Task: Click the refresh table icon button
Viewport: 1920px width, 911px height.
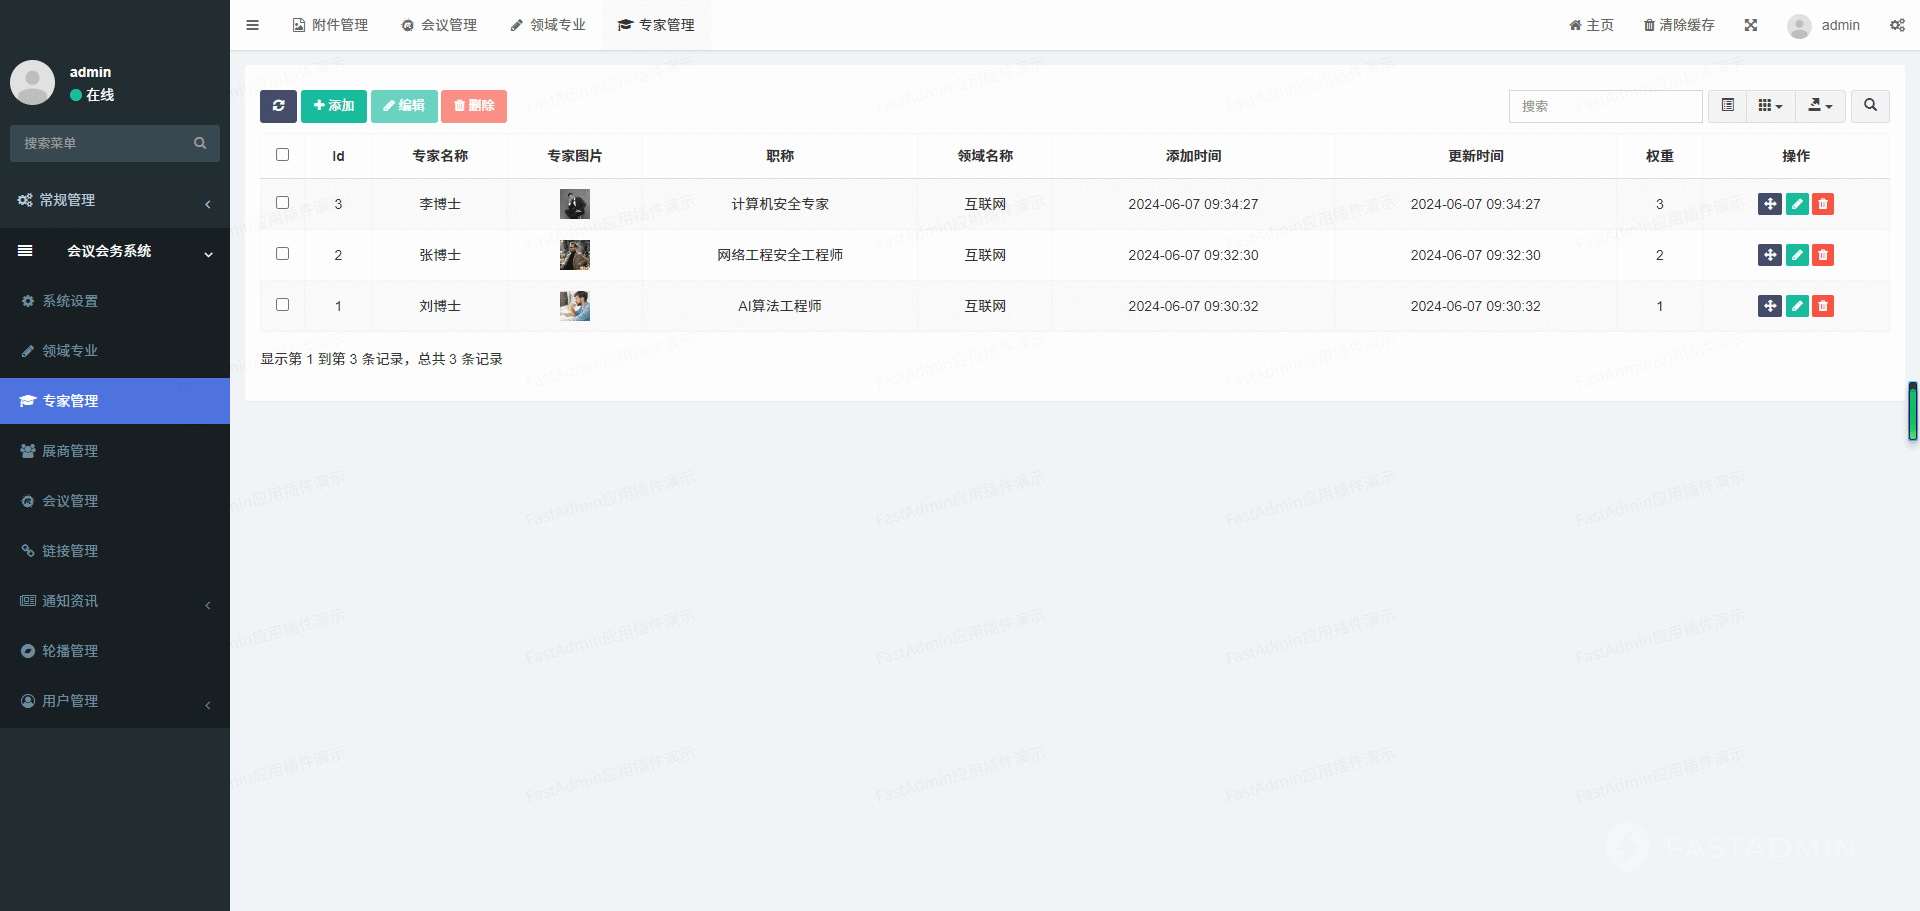Action: click(278, 106)
